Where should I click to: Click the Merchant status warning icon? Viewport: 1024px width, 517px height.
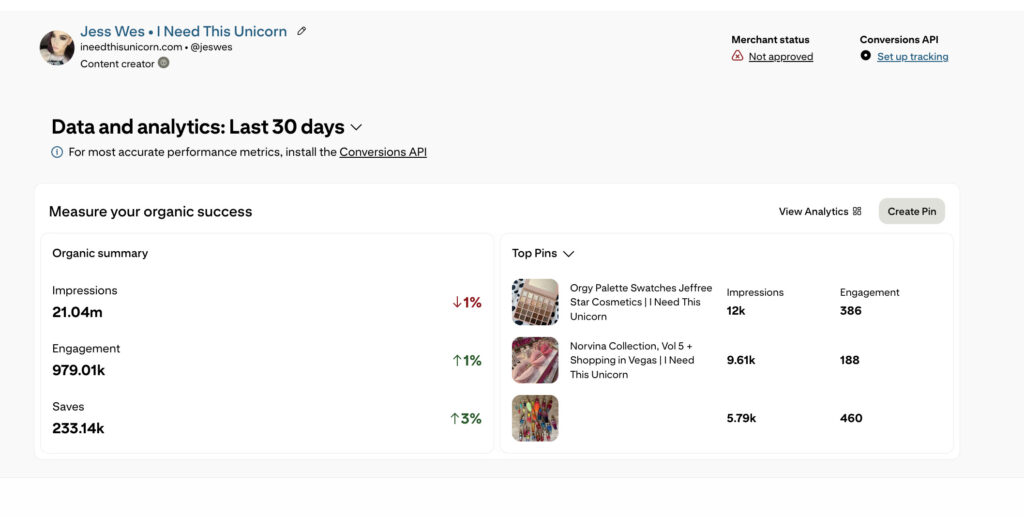point(738,56)
